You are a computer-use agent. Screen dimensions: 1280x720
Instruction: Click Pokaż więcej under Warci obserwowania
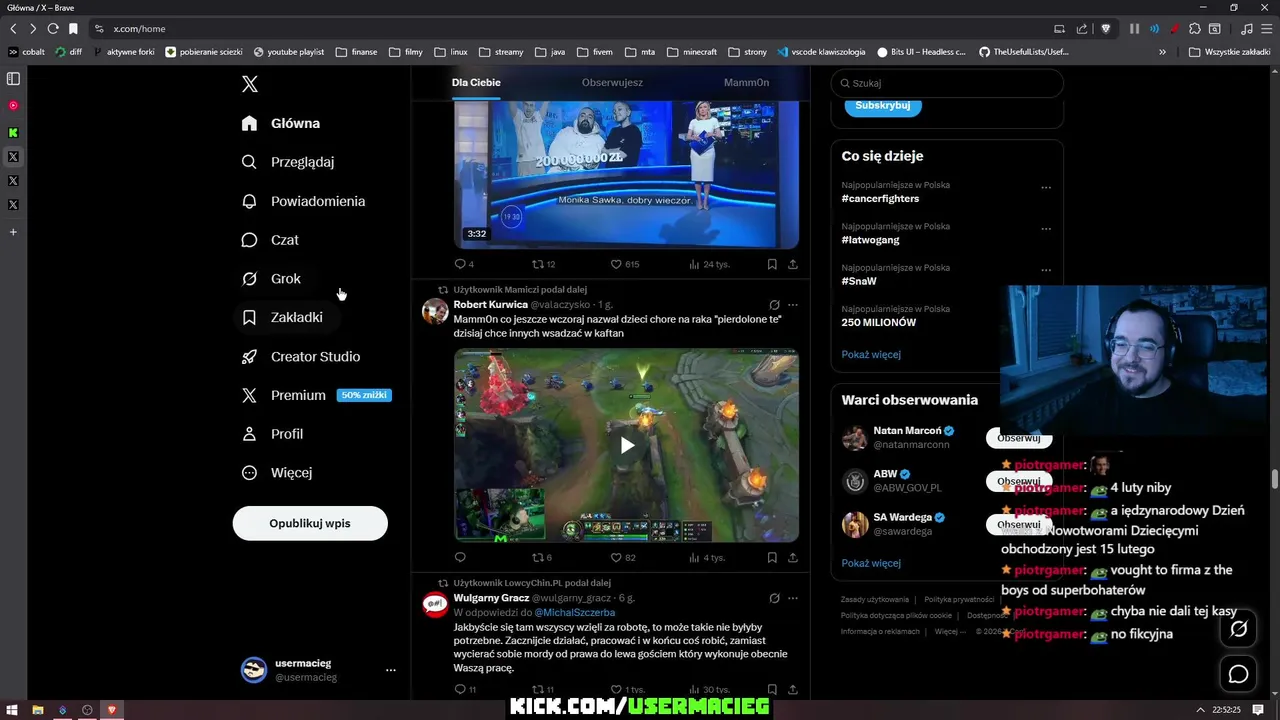pyautogui.click(x=871, y=563)
